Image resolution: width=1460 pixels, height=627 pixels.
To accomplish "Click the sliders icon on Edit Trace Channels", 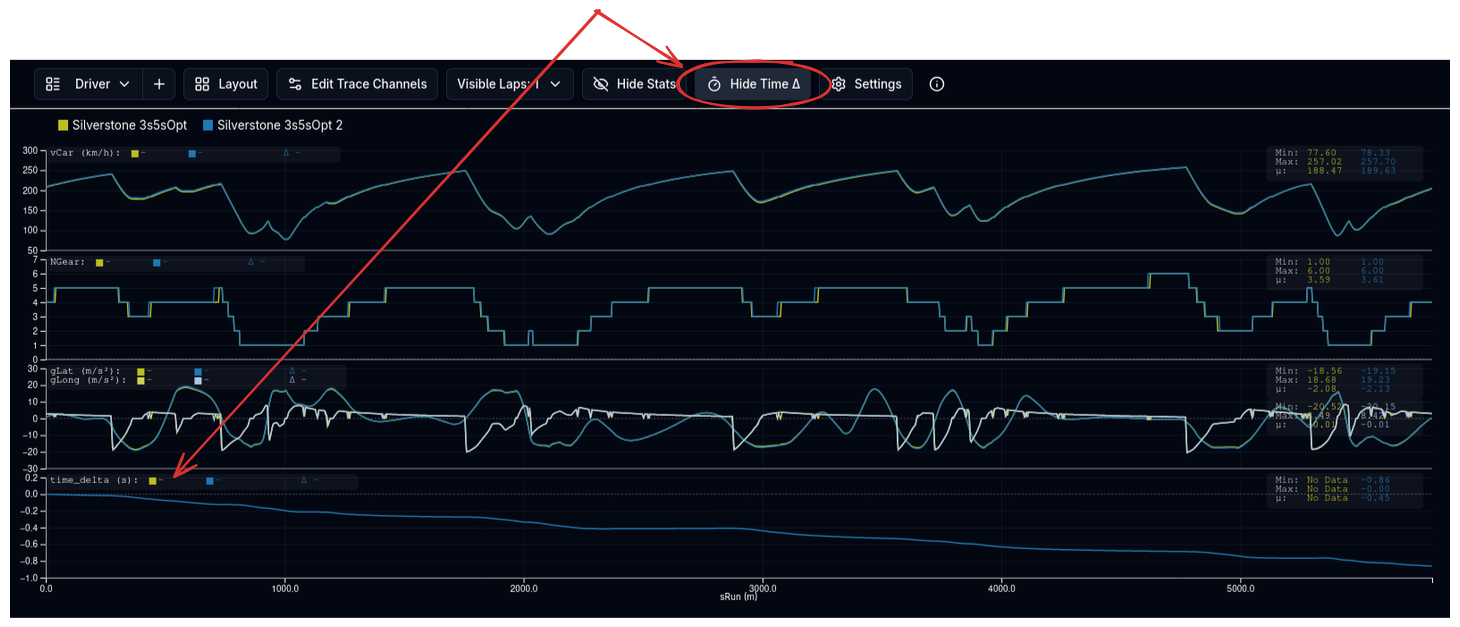I will (295, 84).
